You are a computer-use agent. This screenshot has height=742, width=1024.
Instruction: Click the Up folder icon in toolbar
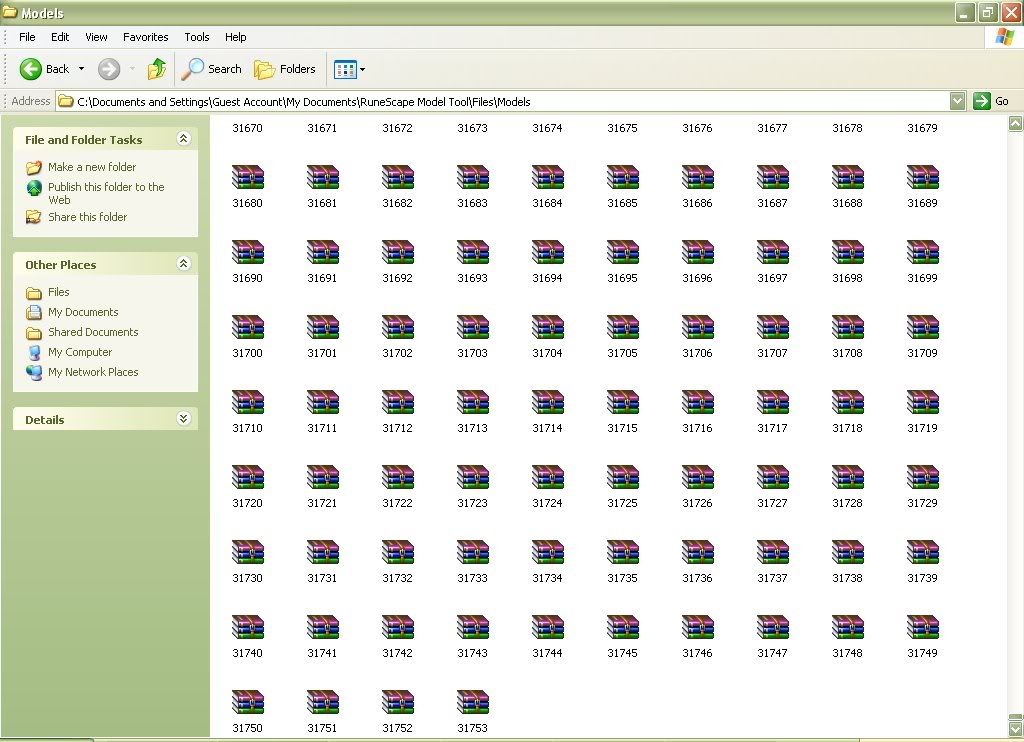point(157,69)
